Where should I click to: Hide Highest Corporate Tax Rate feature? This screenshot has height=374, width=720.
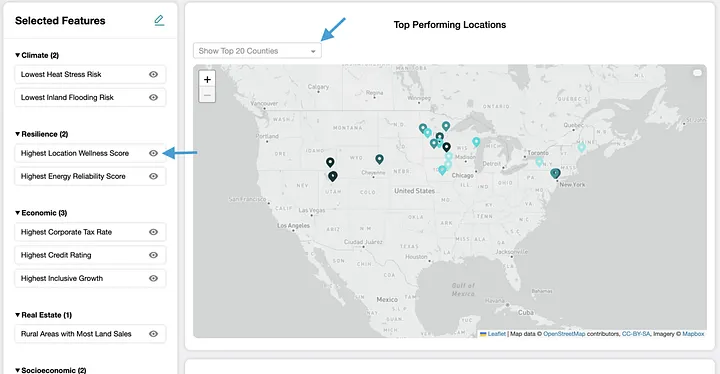click(153, 232)
